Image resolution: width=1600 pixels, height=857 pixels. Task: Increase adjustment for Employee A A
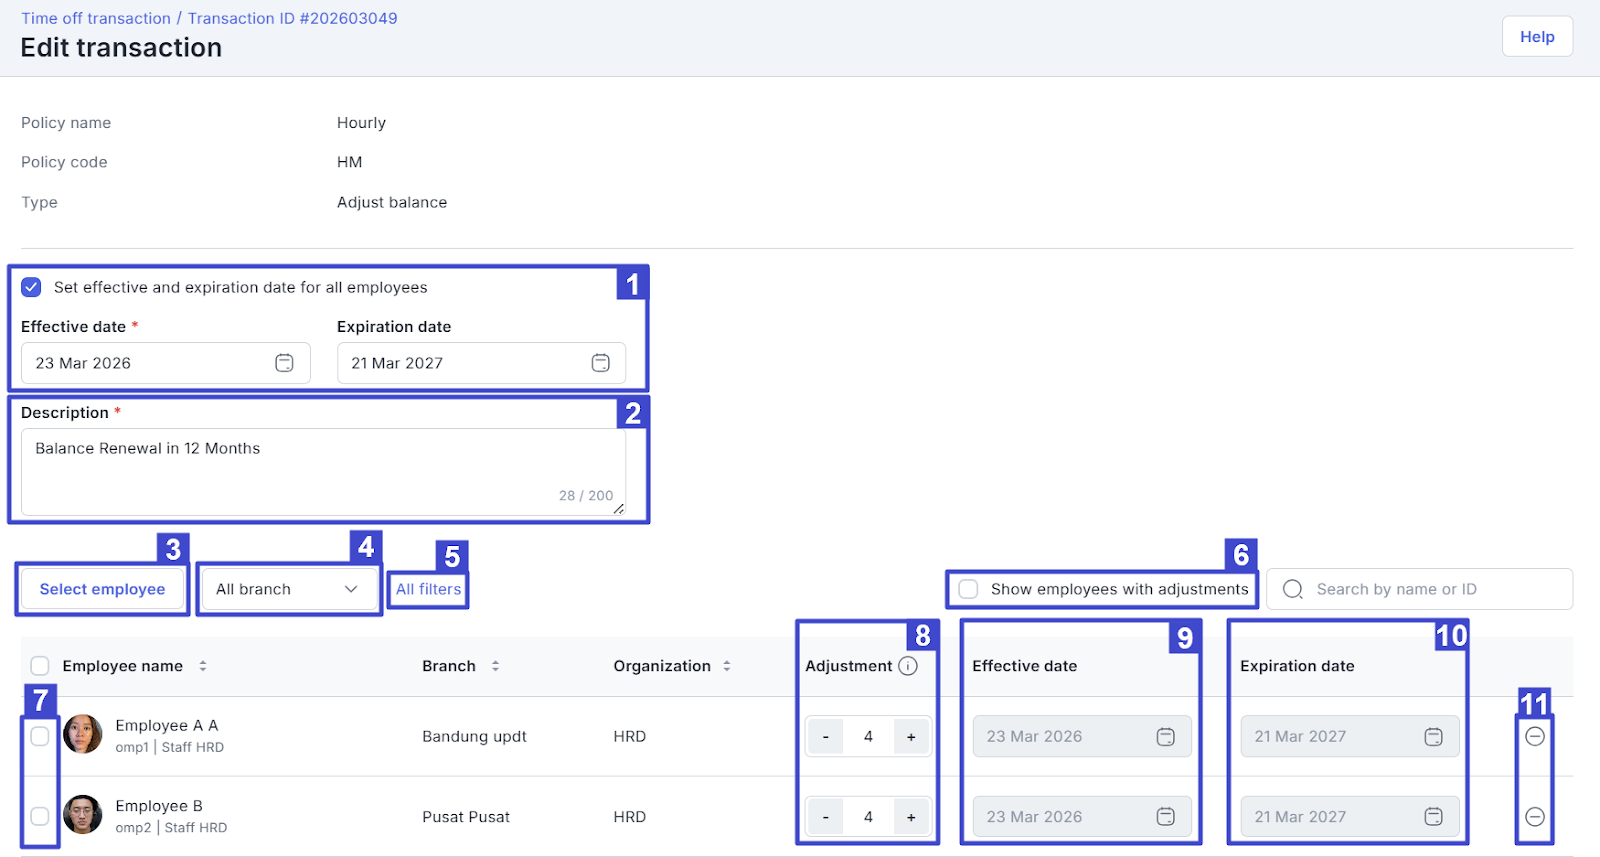(x=911, y=737)
